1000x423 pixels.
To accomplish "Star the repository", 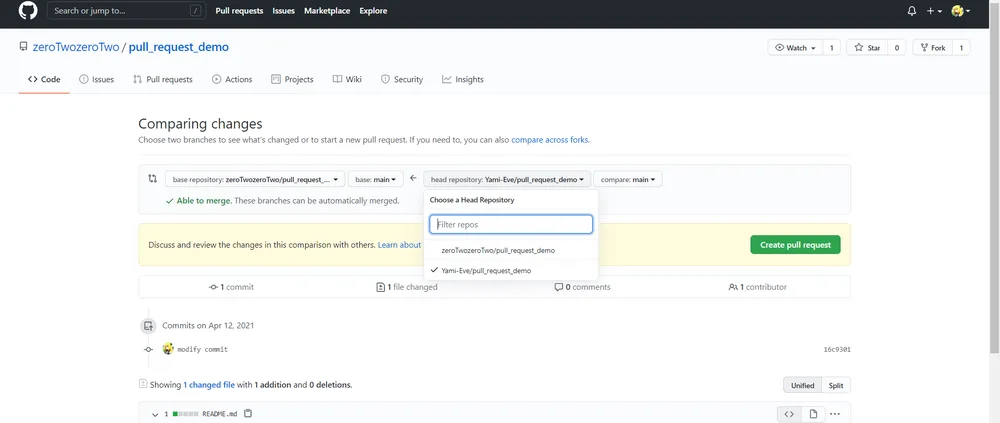I will [x=867, y=48].
